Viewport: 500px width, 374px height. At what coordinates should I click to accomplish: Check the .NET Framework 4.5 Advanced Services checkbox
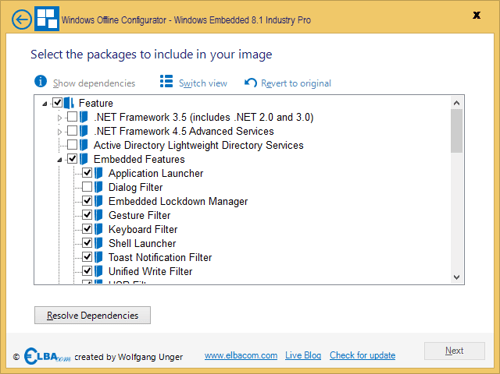(x=72, y=131)
